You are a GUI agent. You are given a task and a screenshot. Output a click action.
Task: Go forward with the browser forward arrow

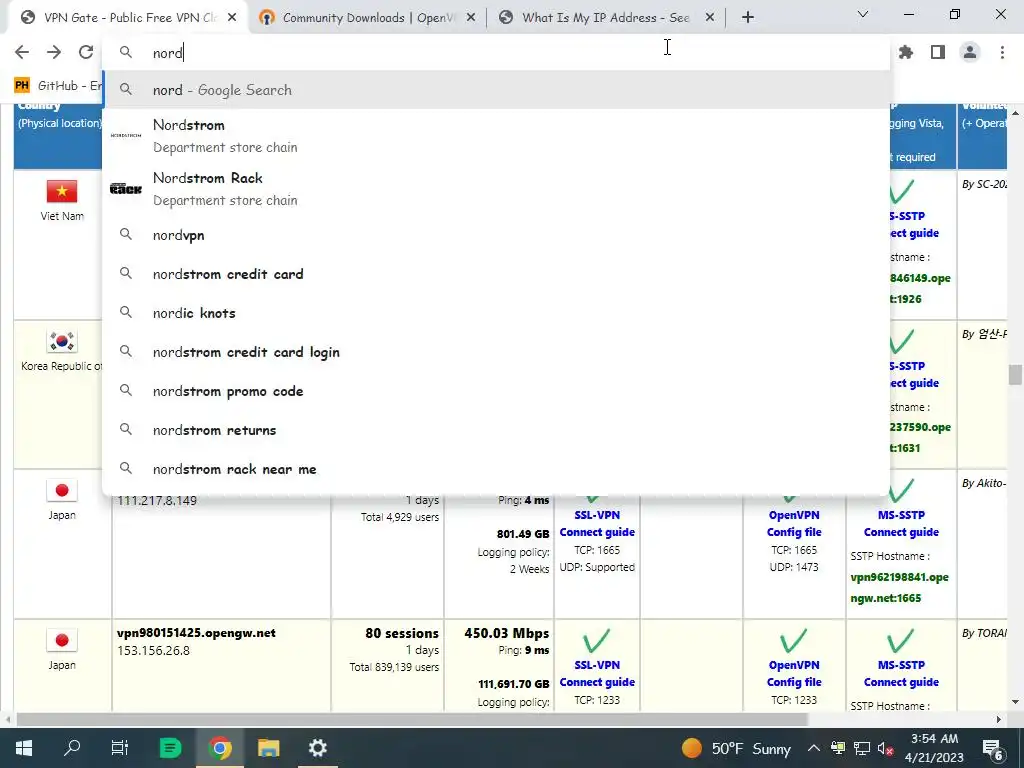click(54, 52)
